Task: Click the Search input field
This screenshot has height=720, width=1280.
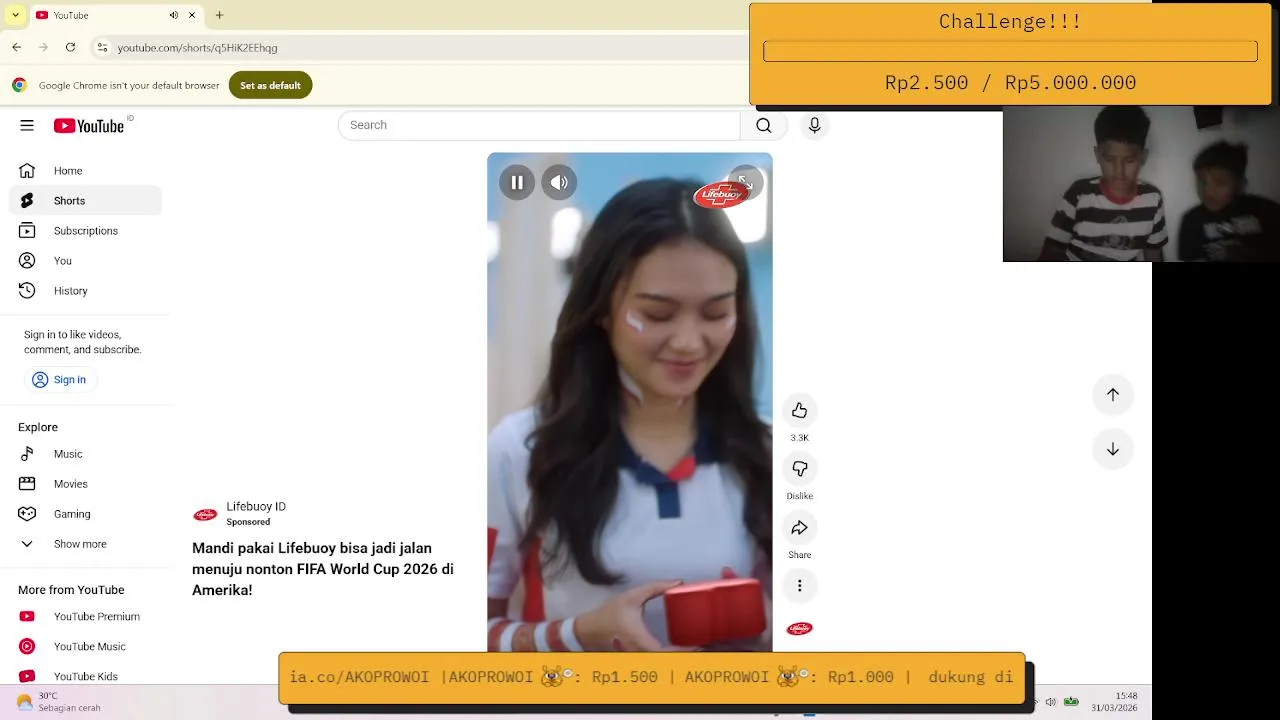Action: (x=539, y=125)
